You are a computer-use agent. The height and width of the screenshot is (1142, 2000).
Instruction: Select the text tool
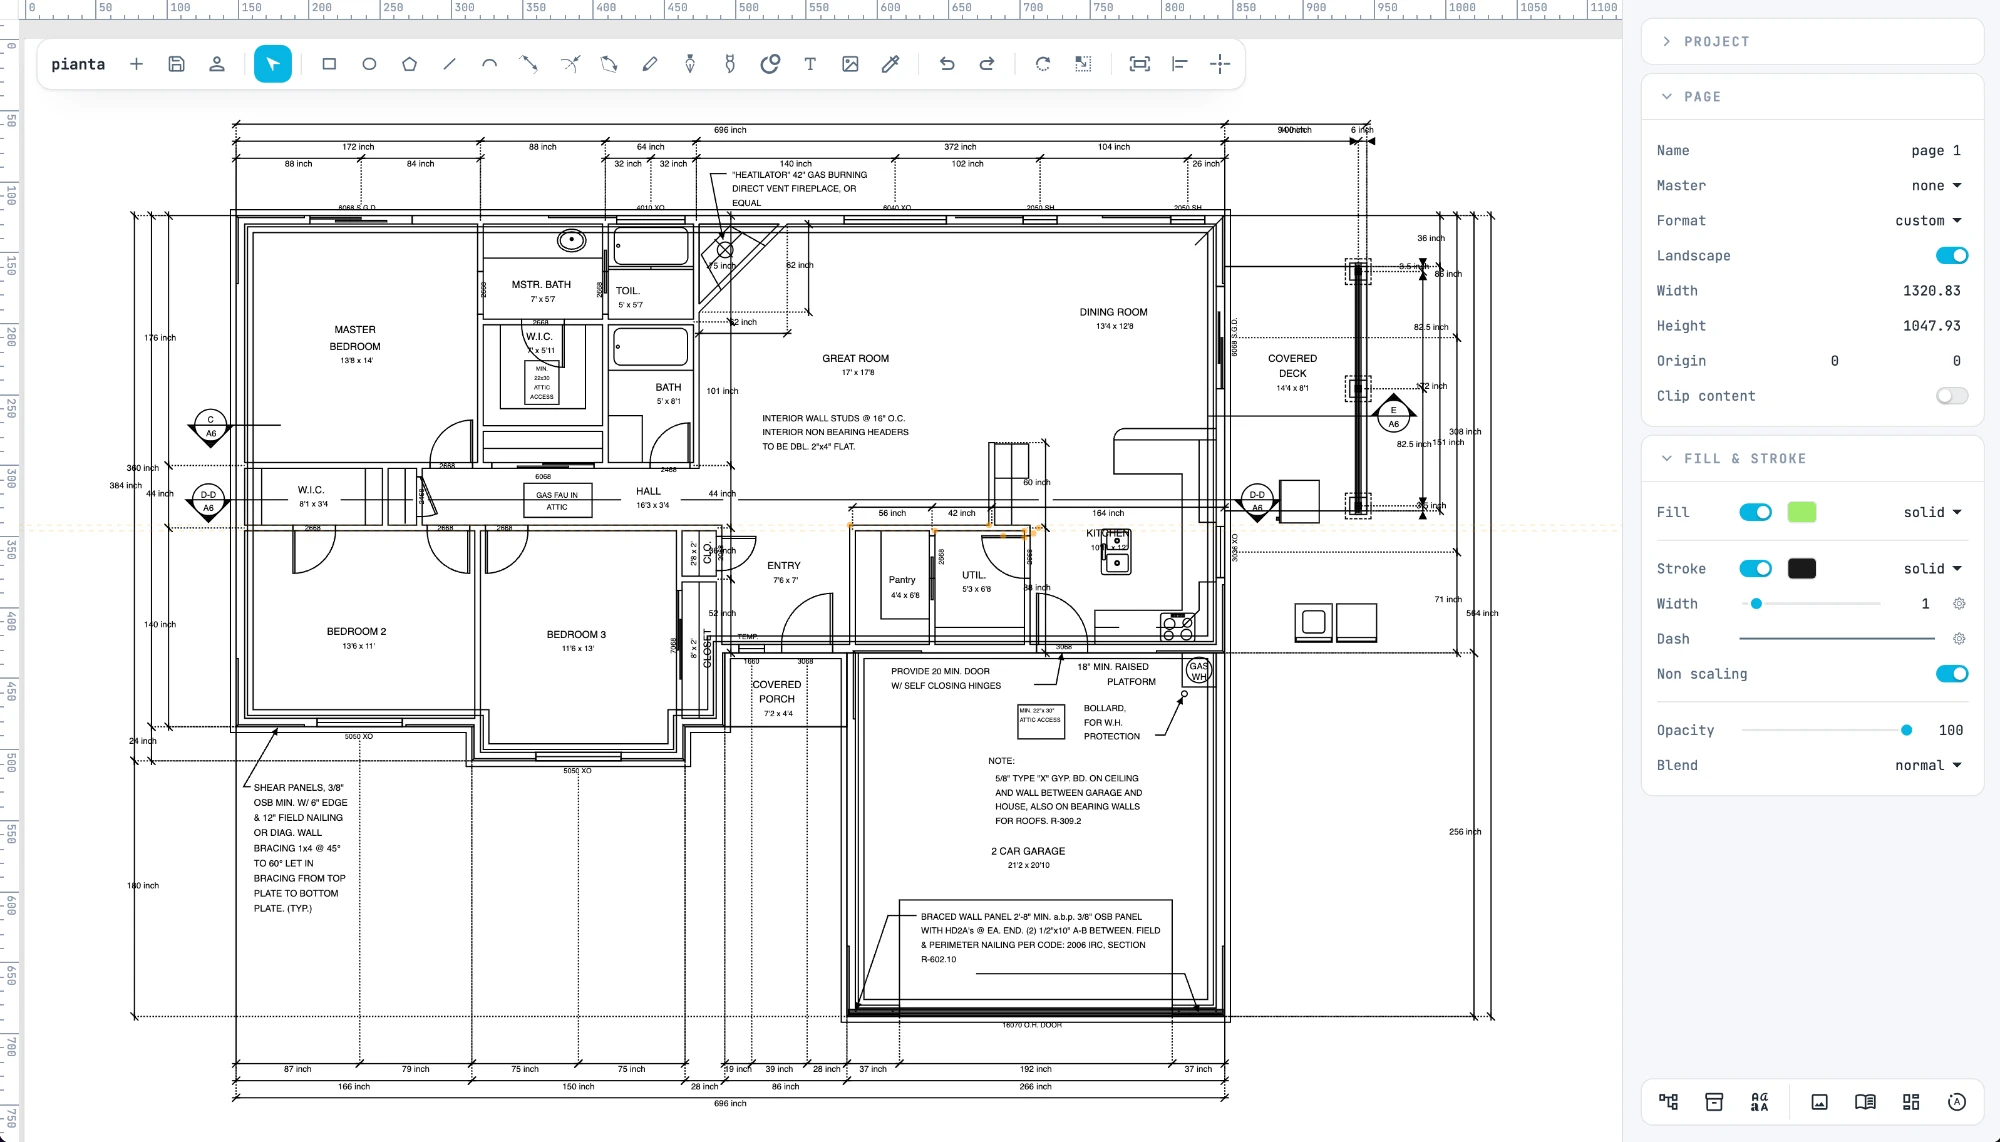point(810,64)
